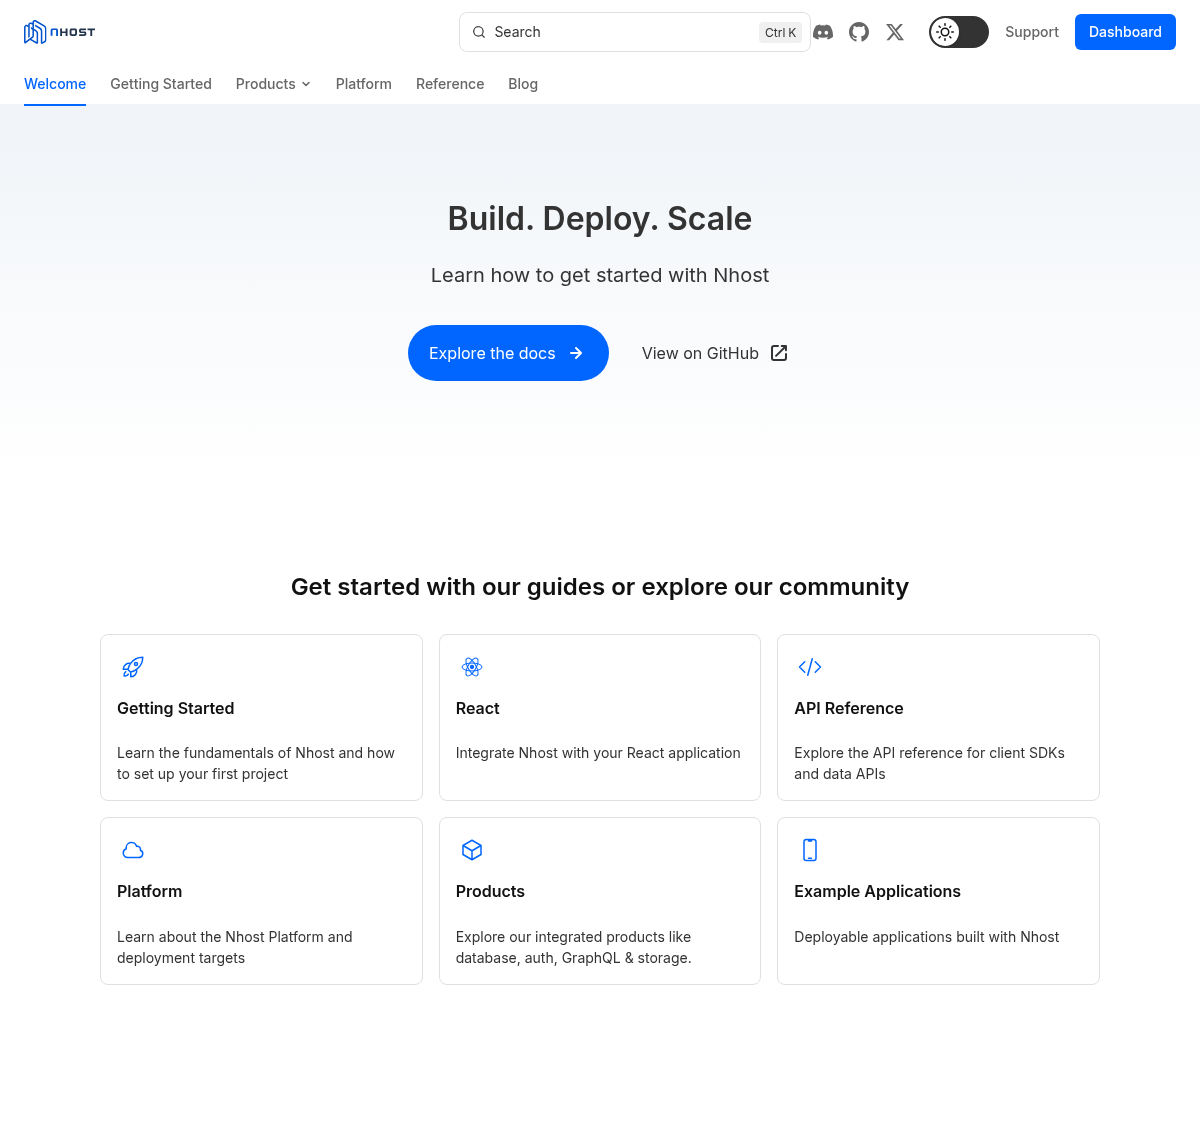Click 'Explore our integrated products like' description
The height and width of the screenshot is (1132, 1200).
pos(573,947)
